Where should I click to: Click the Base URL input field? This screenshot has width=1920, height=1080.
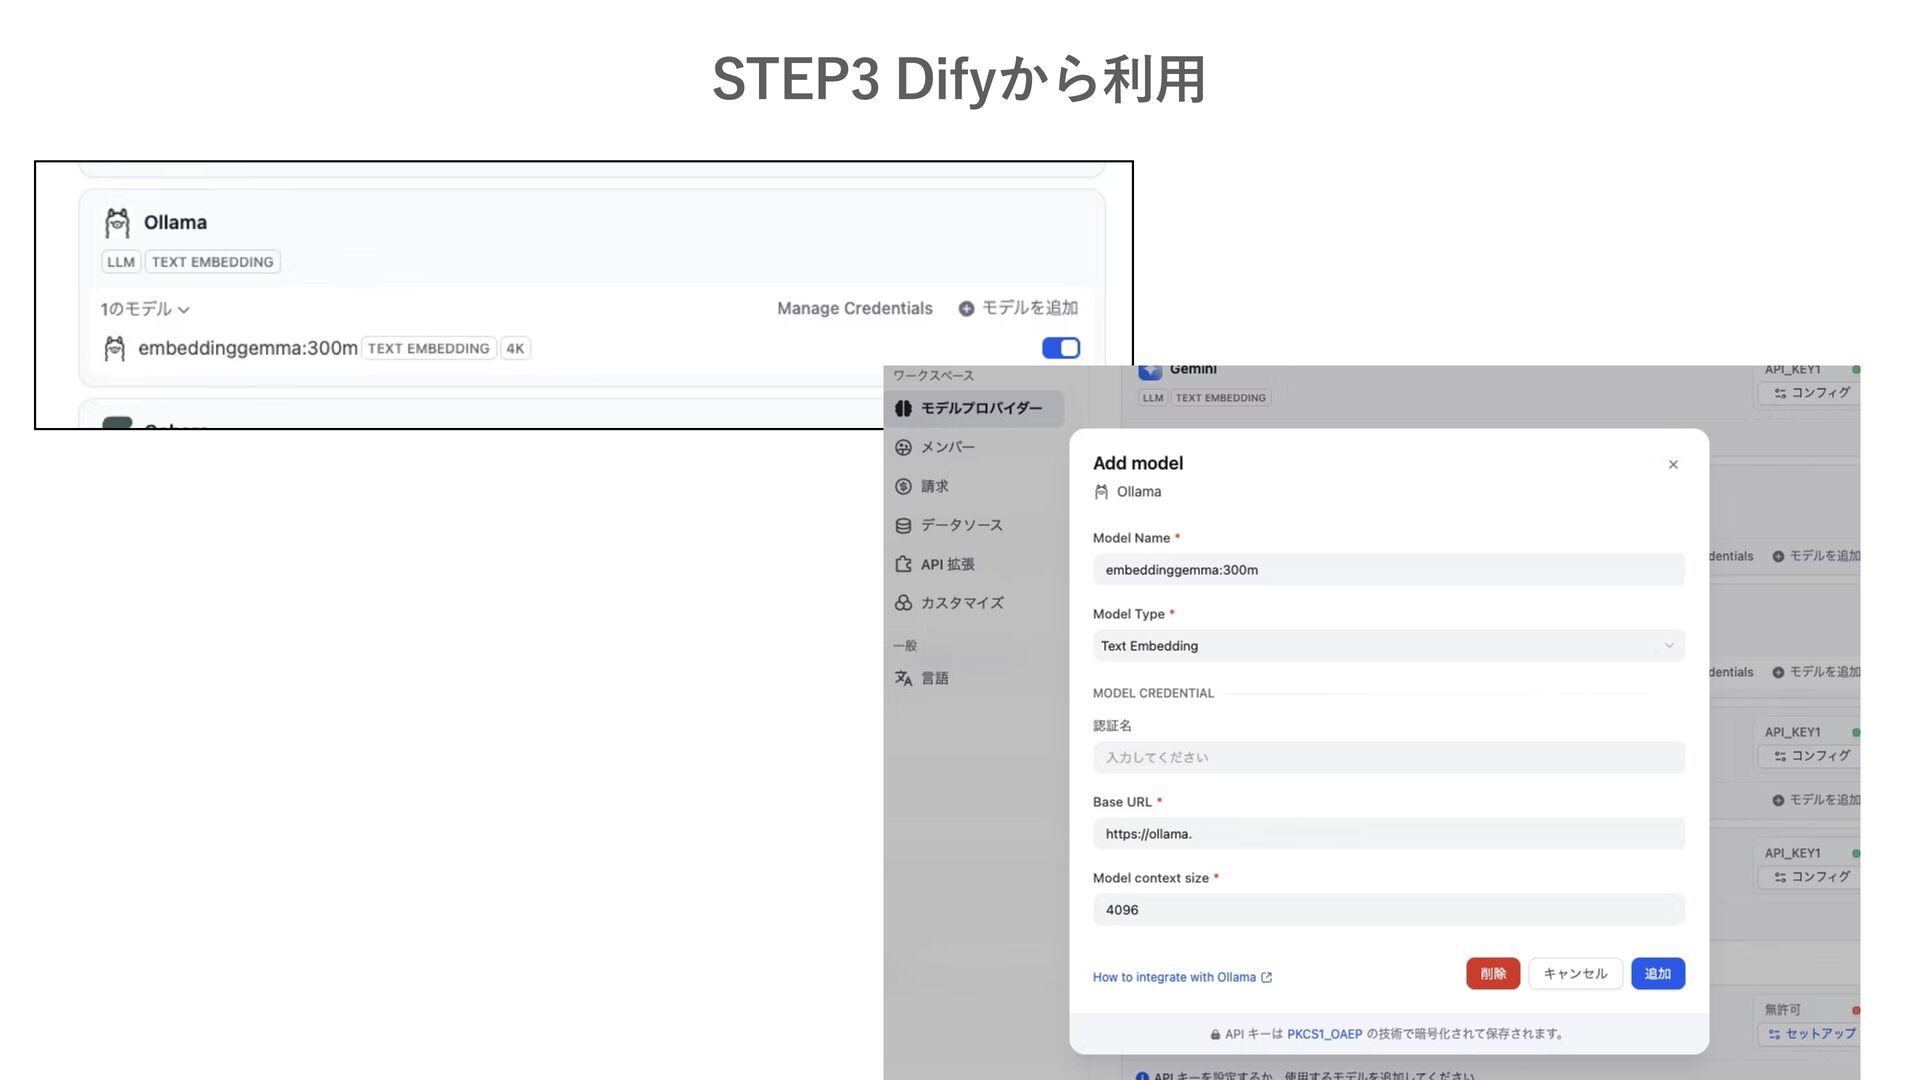[1388, 834]
